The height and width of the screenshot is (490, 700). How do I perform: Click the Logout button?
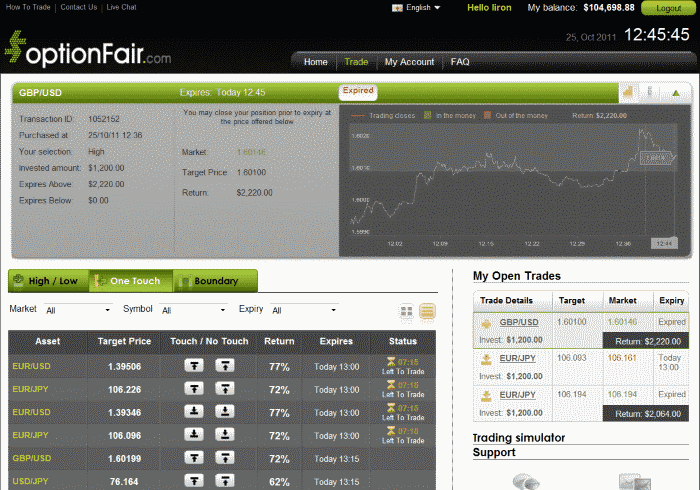point(668,8)
